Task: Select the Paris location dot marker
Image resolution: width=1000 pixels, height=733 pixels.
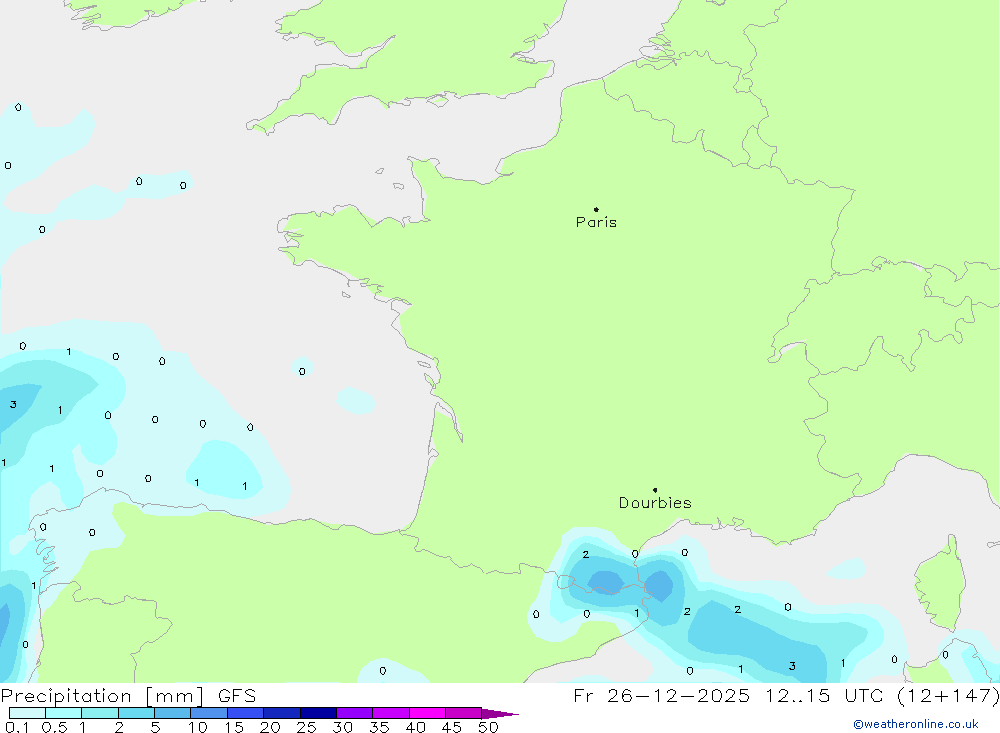Action: click(596, 209)
